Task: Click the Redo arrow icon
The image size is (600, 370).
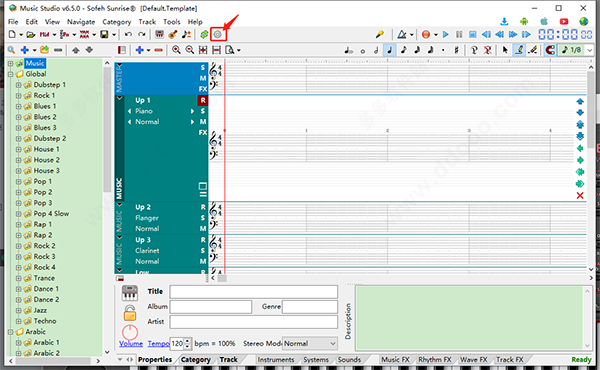Action: tap(142, 34)
